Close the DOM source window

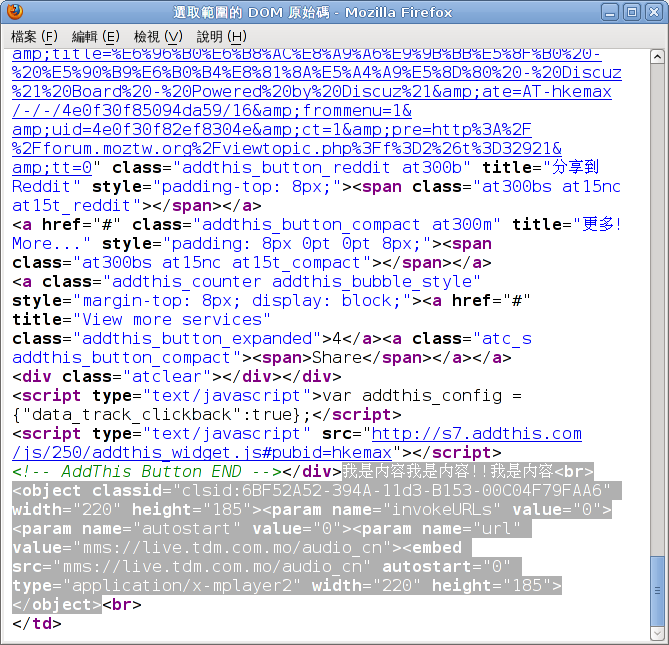pyautogui.click(x=652, y=13)
